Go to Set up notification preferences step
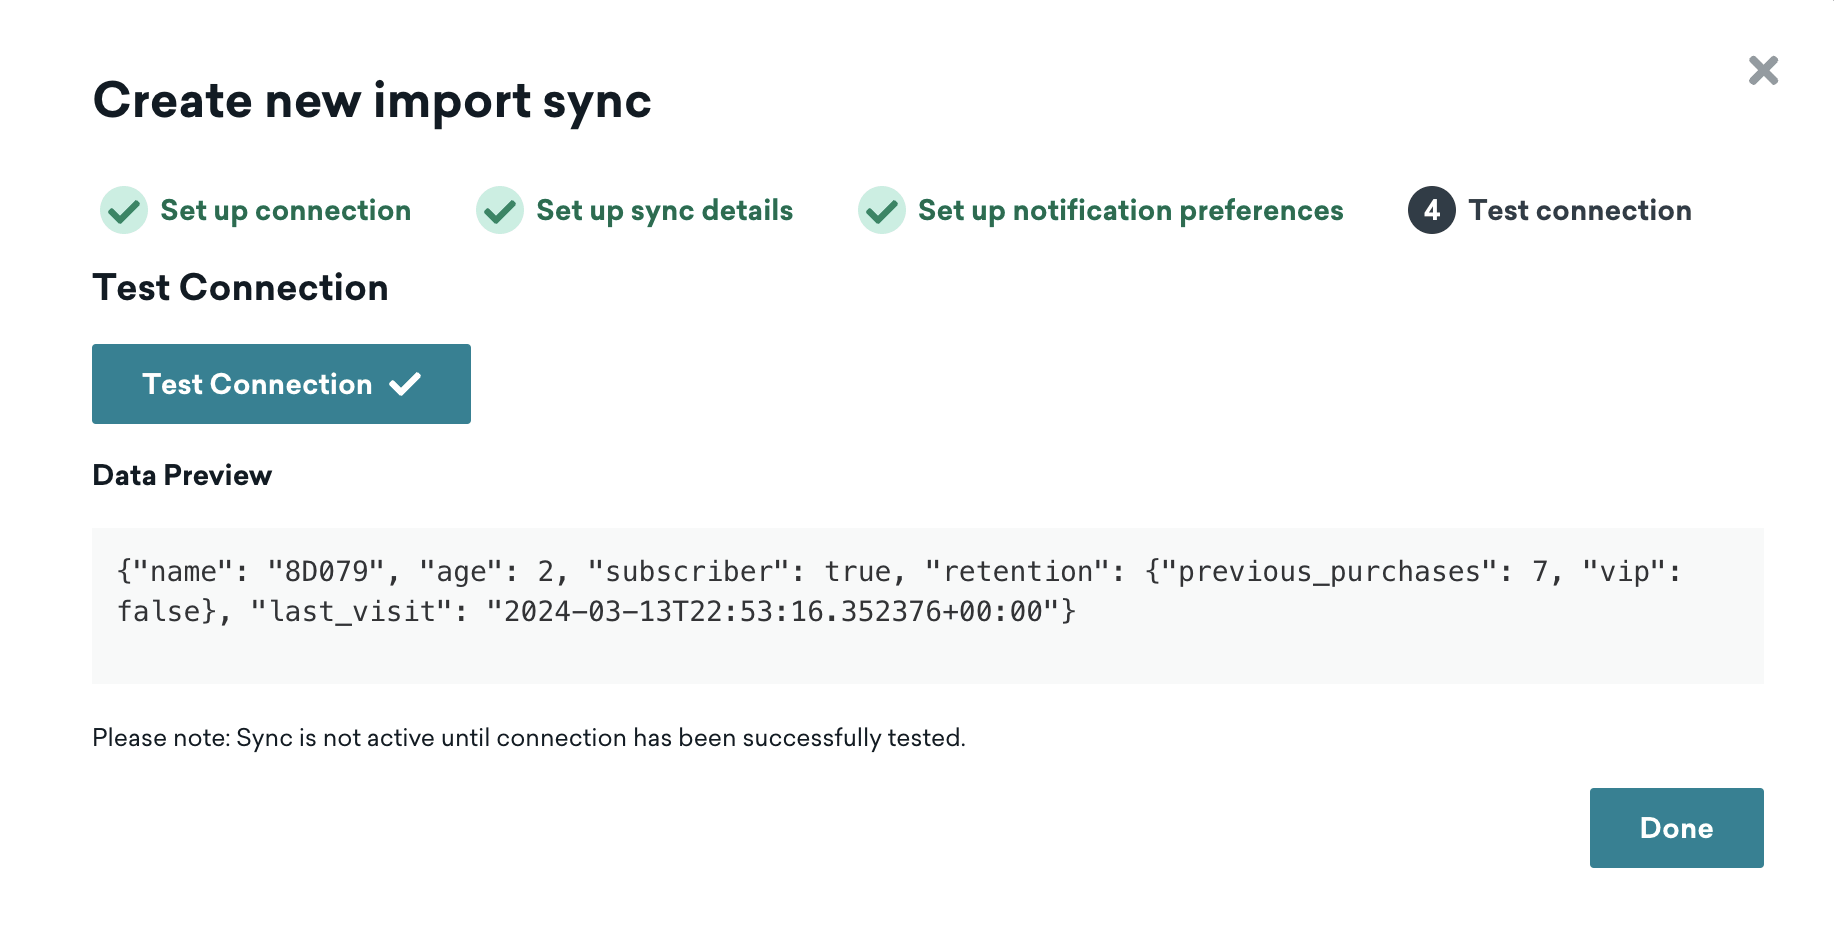 pos(1131,211)
